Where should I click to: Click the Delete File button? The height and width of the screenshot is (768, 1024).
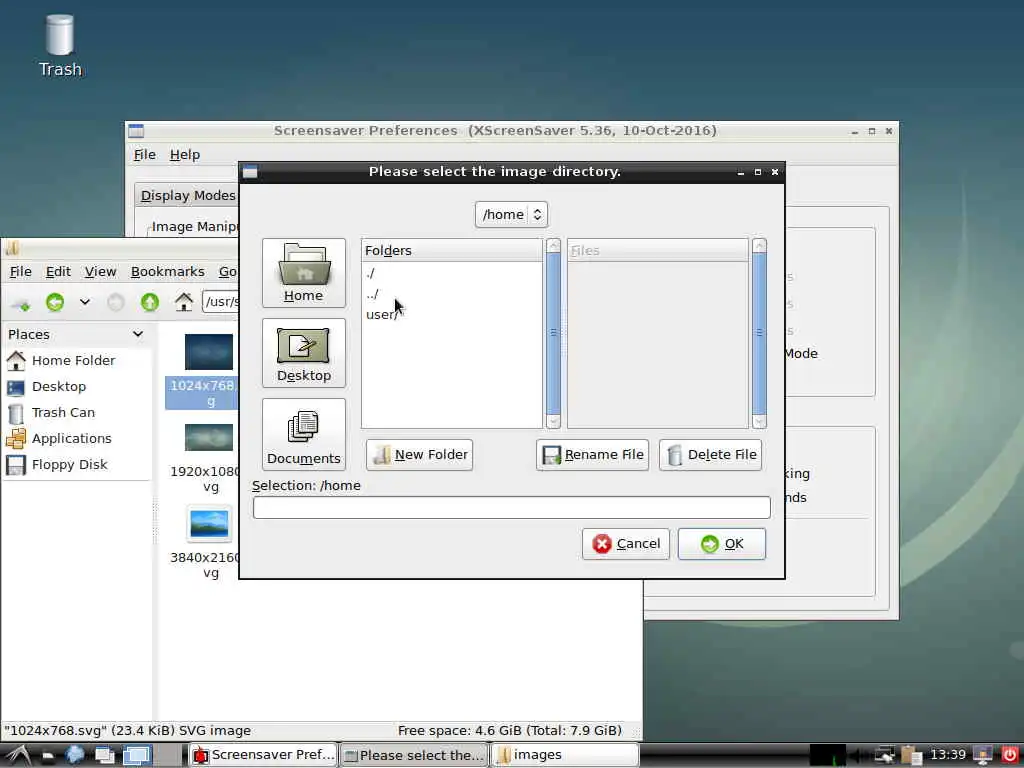click(x=711, y=455)
